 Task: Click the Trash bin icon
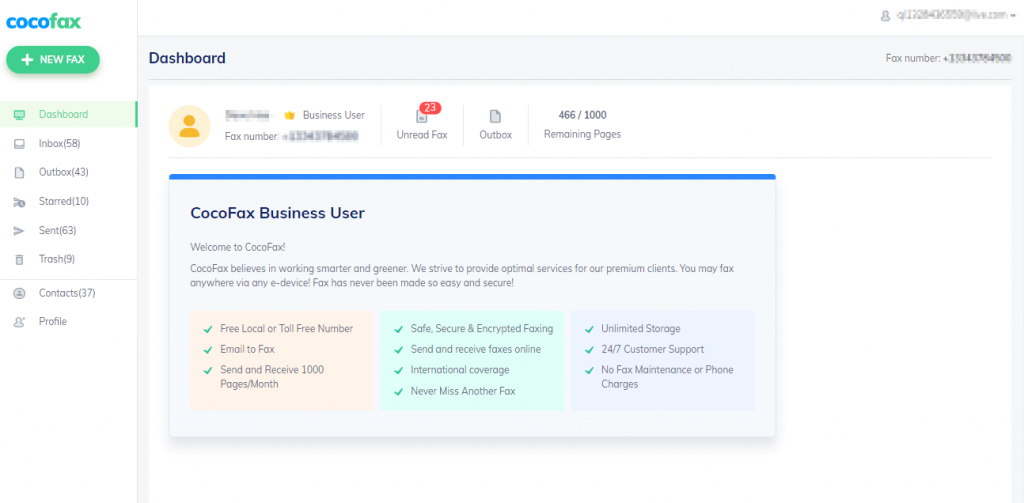pos(19,259)
